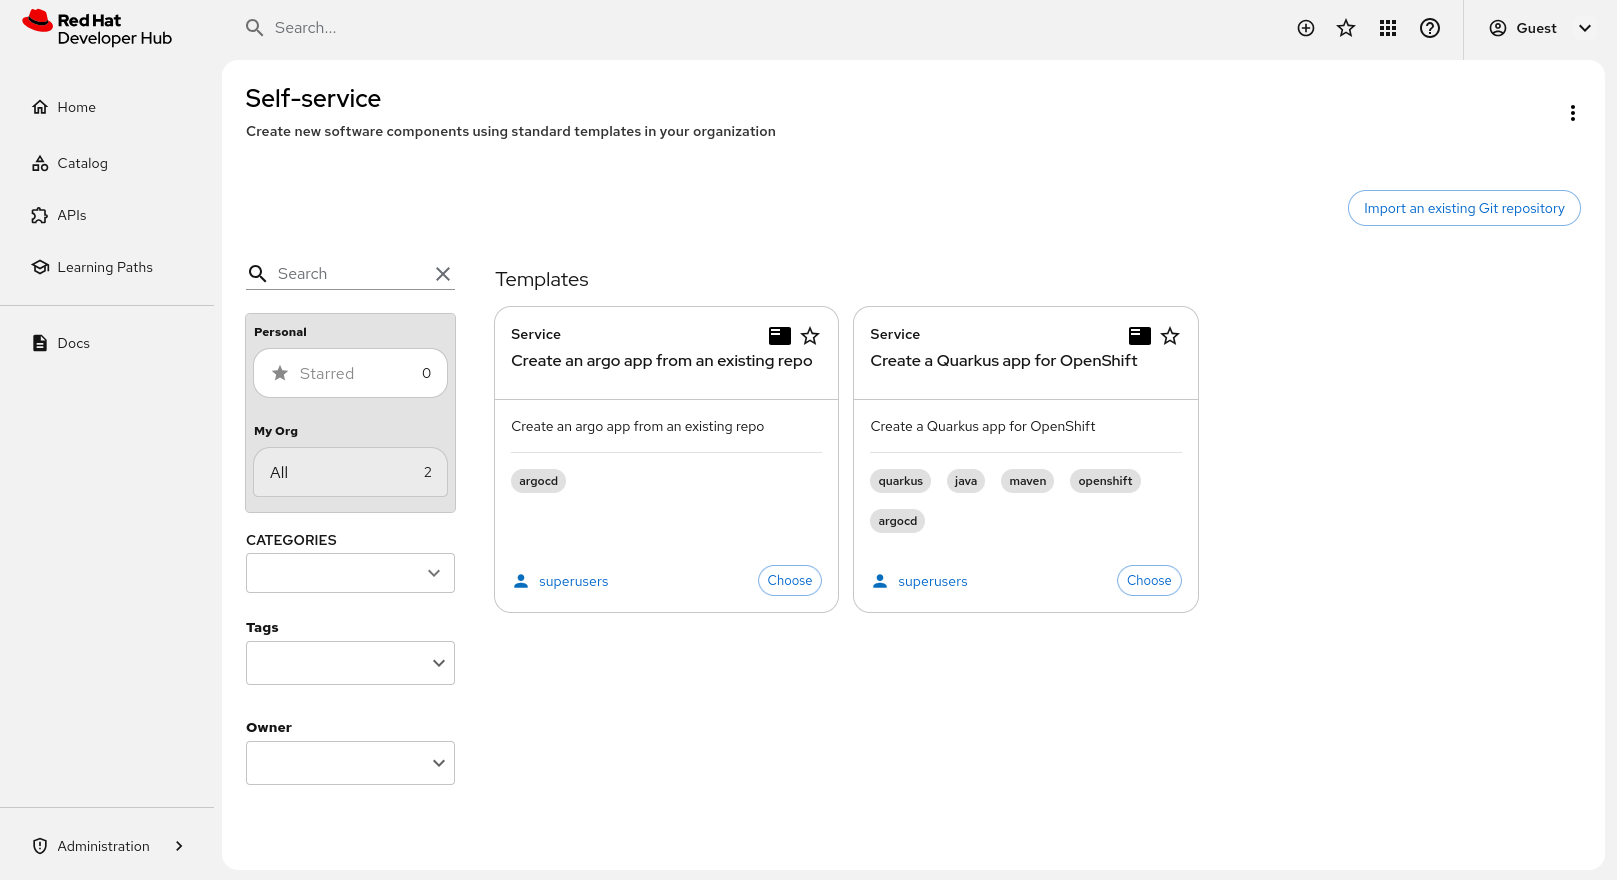Click Import an existing Git repository
Viewport: 1617px width, 880px height.
pyautogui.click(x=1463, y=208)
